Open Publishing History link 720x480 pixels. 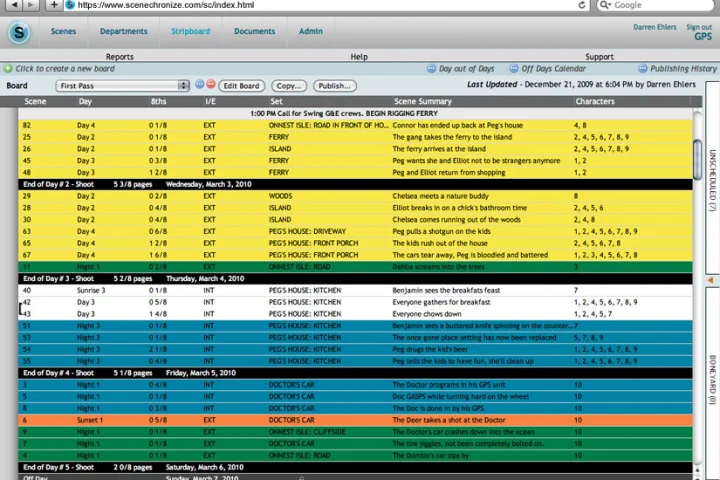click(x=683, y=68)
